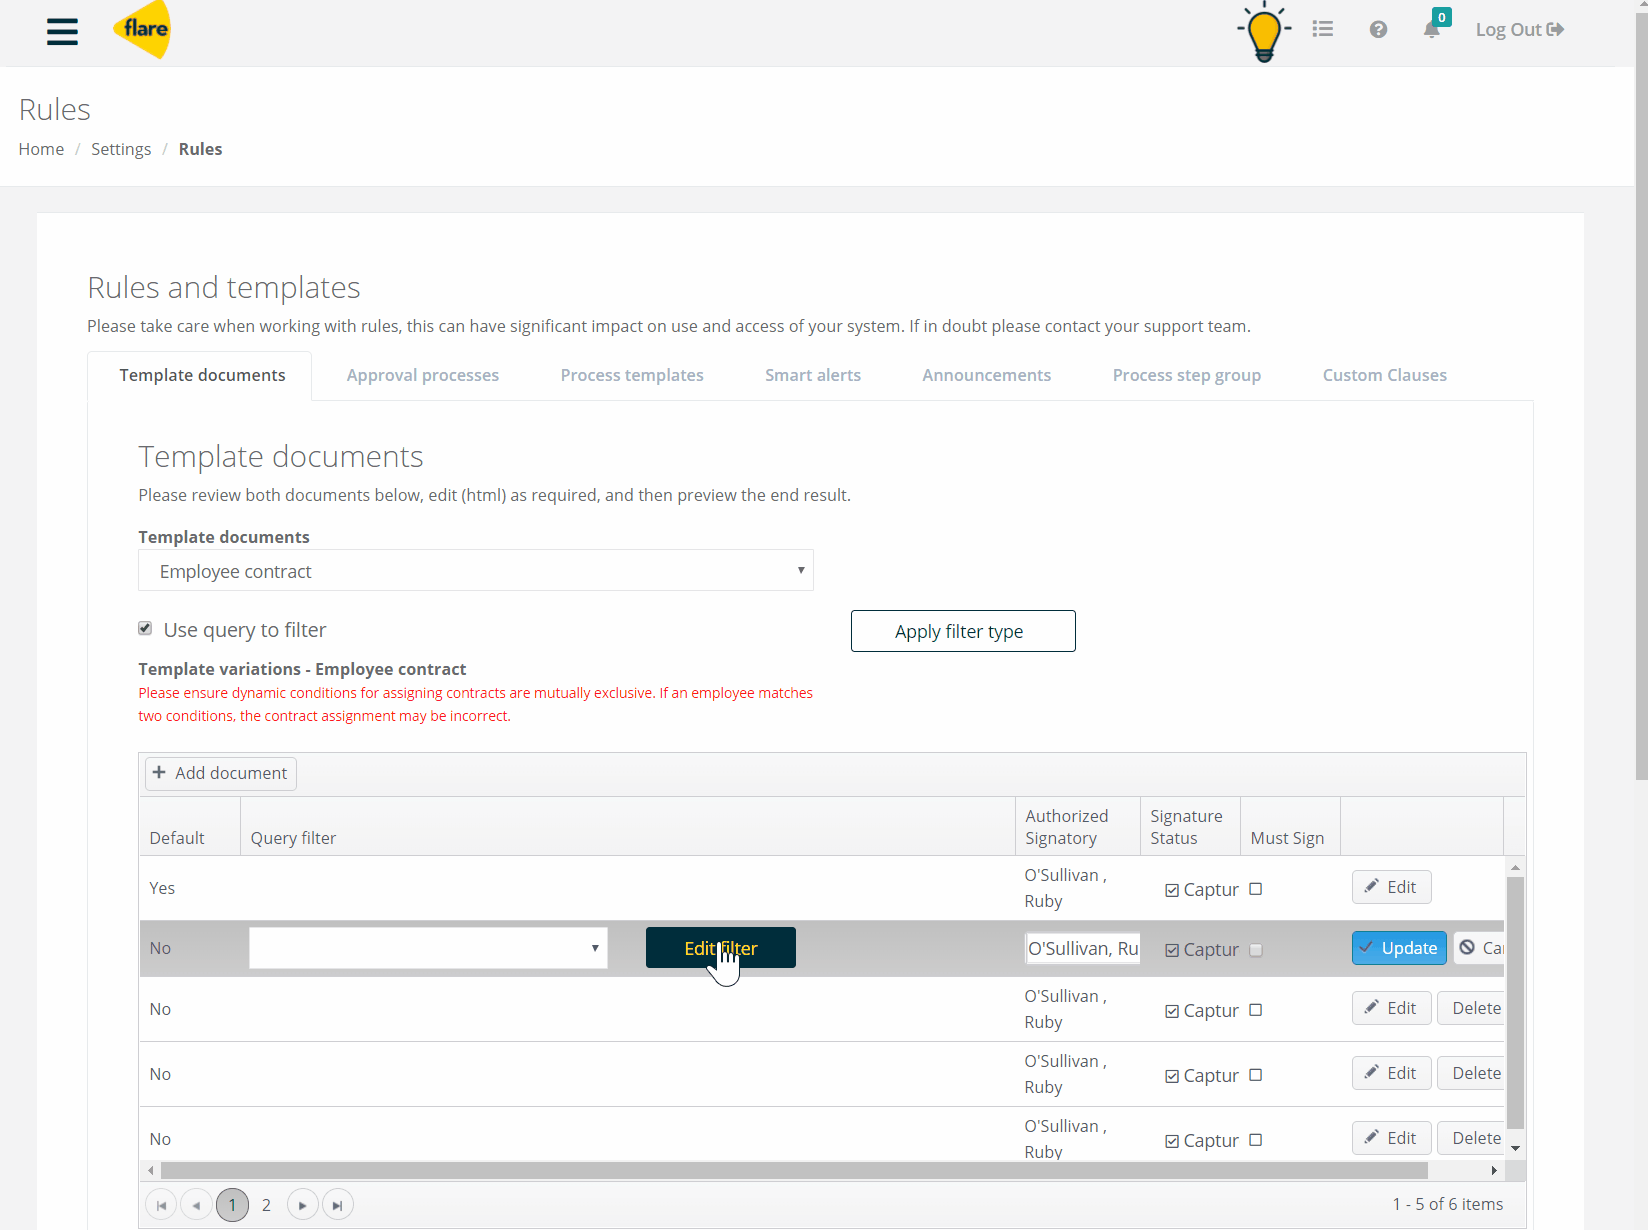Click the Add document button
The image size is (1648, 1230).
[x=221, y=773]
